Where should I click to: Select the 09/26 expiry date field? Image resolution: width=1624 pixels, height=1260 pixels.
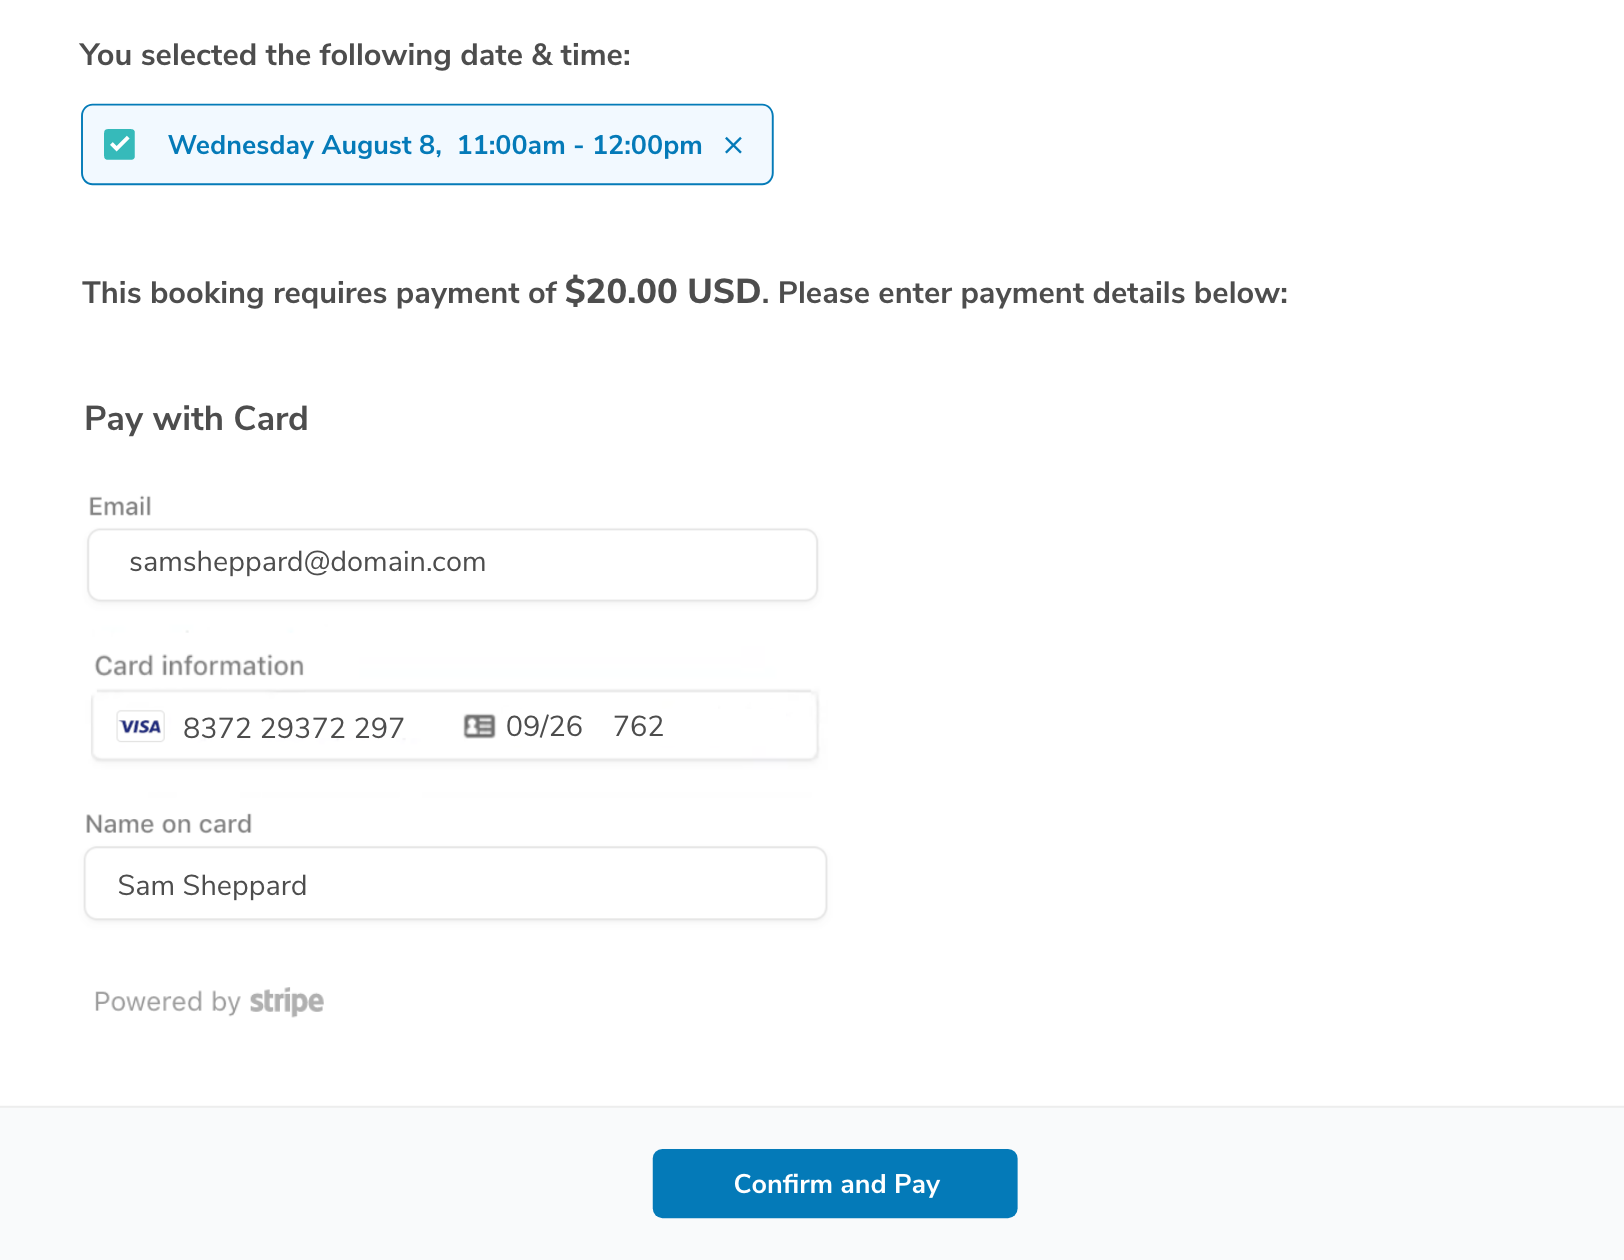pos(544,726)
